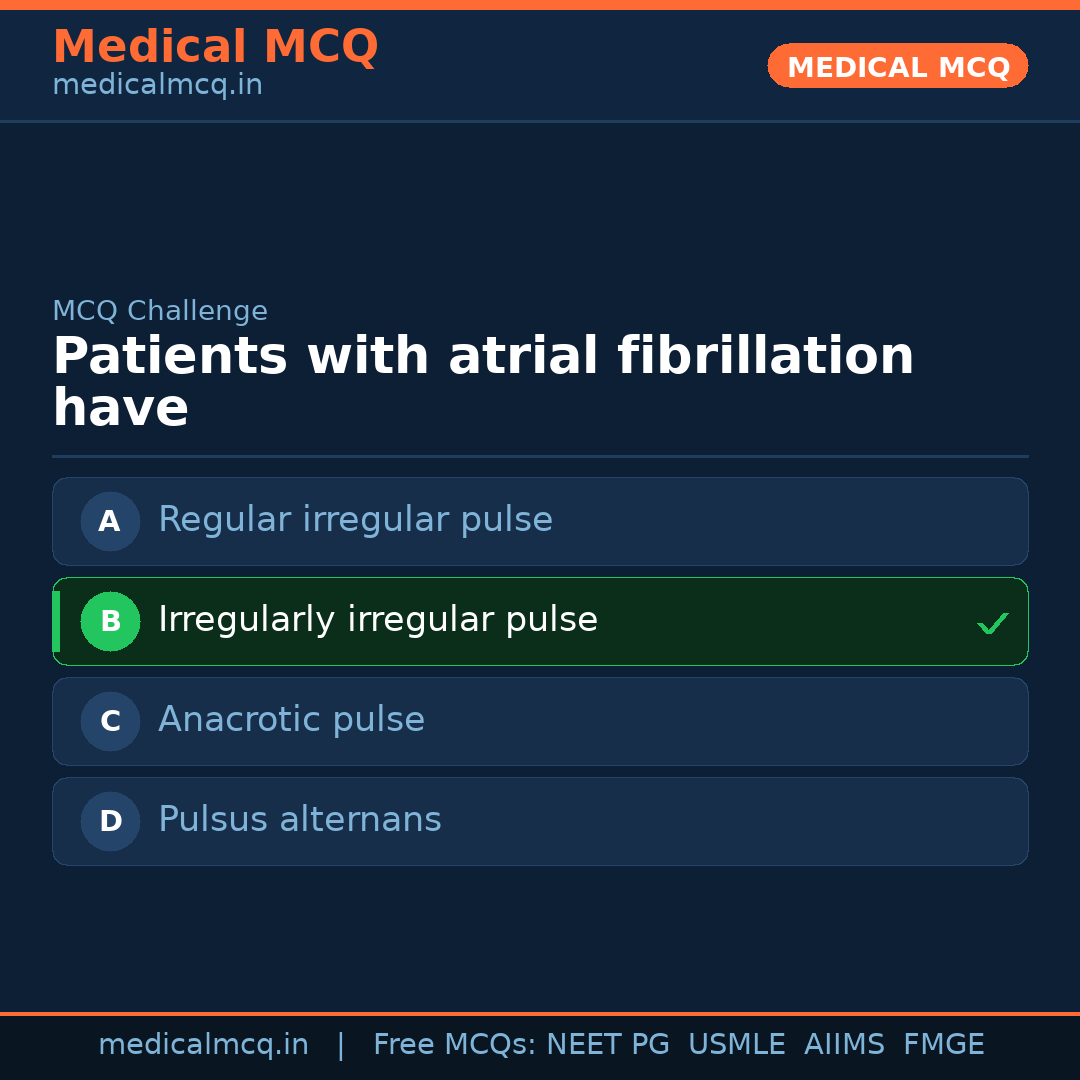The image size is (1080, 1080).
Task: Select the green letter B option circle
Action: (x=110, y=621)
